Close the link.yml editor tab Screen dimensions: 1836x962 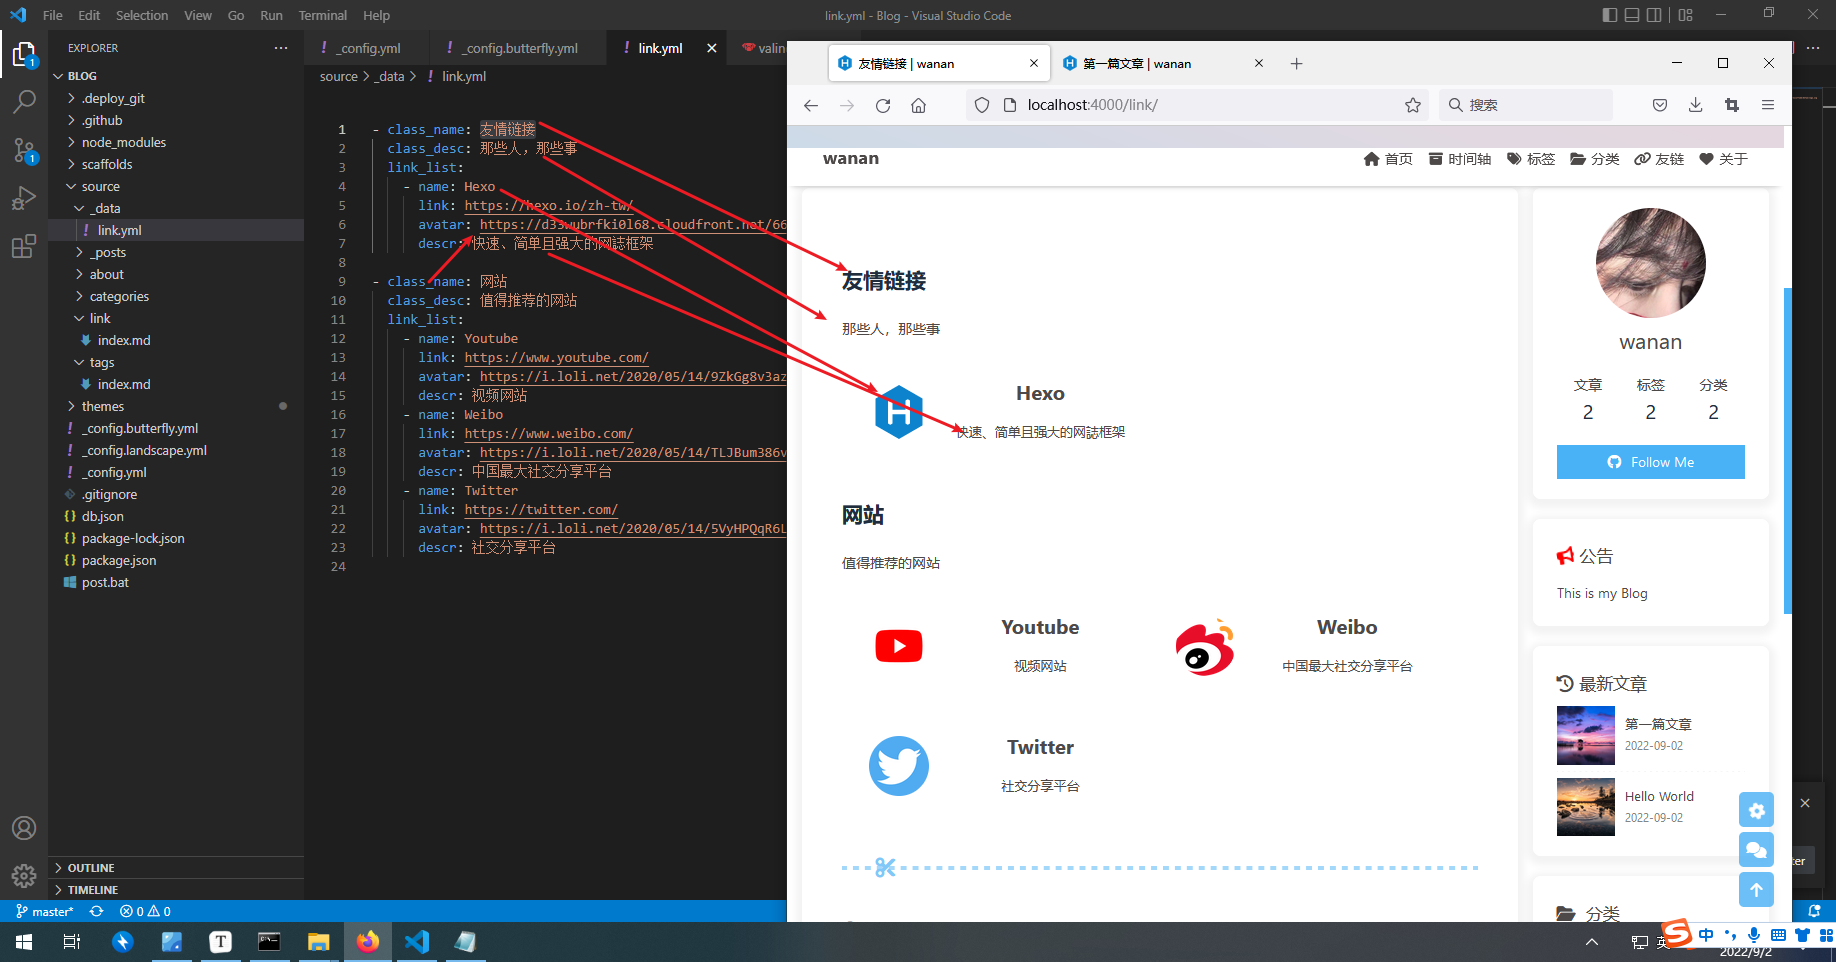pos(712,48)
